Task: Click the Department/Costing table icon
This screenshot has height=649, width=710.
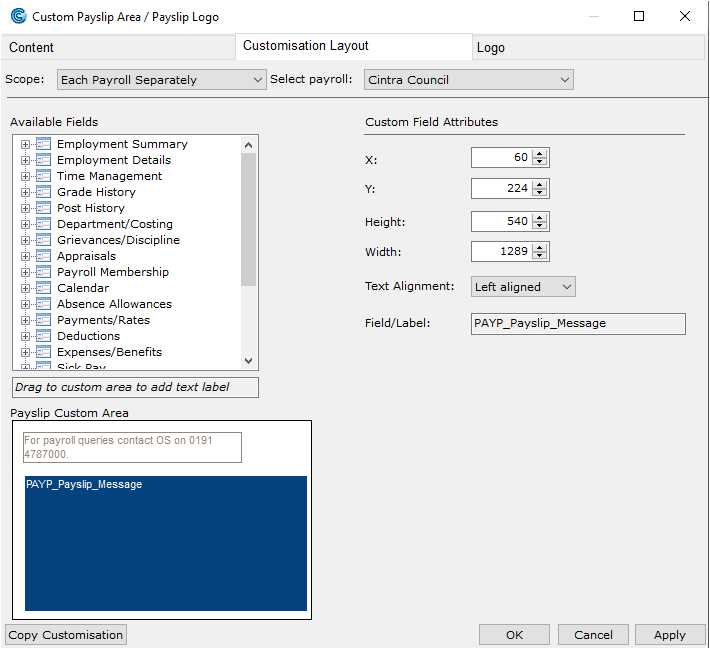Action: tap(43, 224)
